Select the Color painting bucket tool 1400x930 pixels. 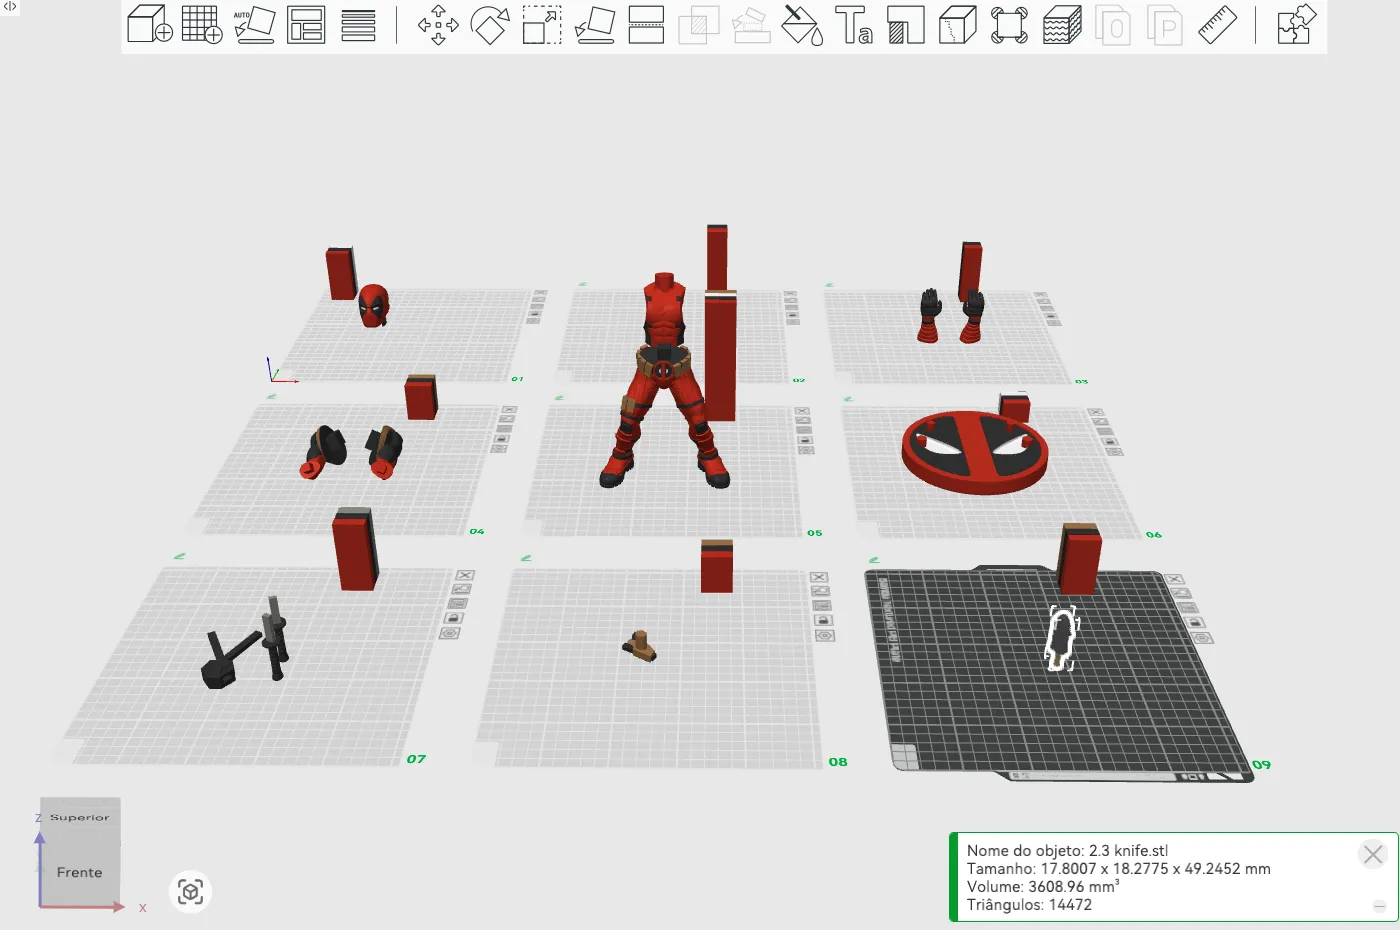point(801,25)
